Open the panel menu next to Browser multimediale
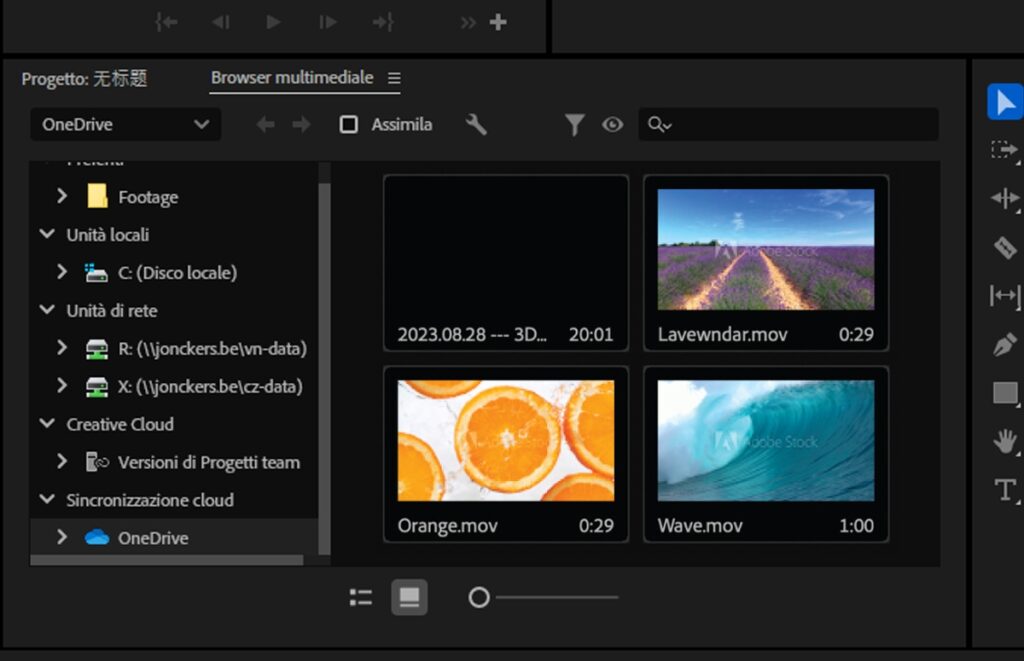1024x661 pixels. click(395, 77)
